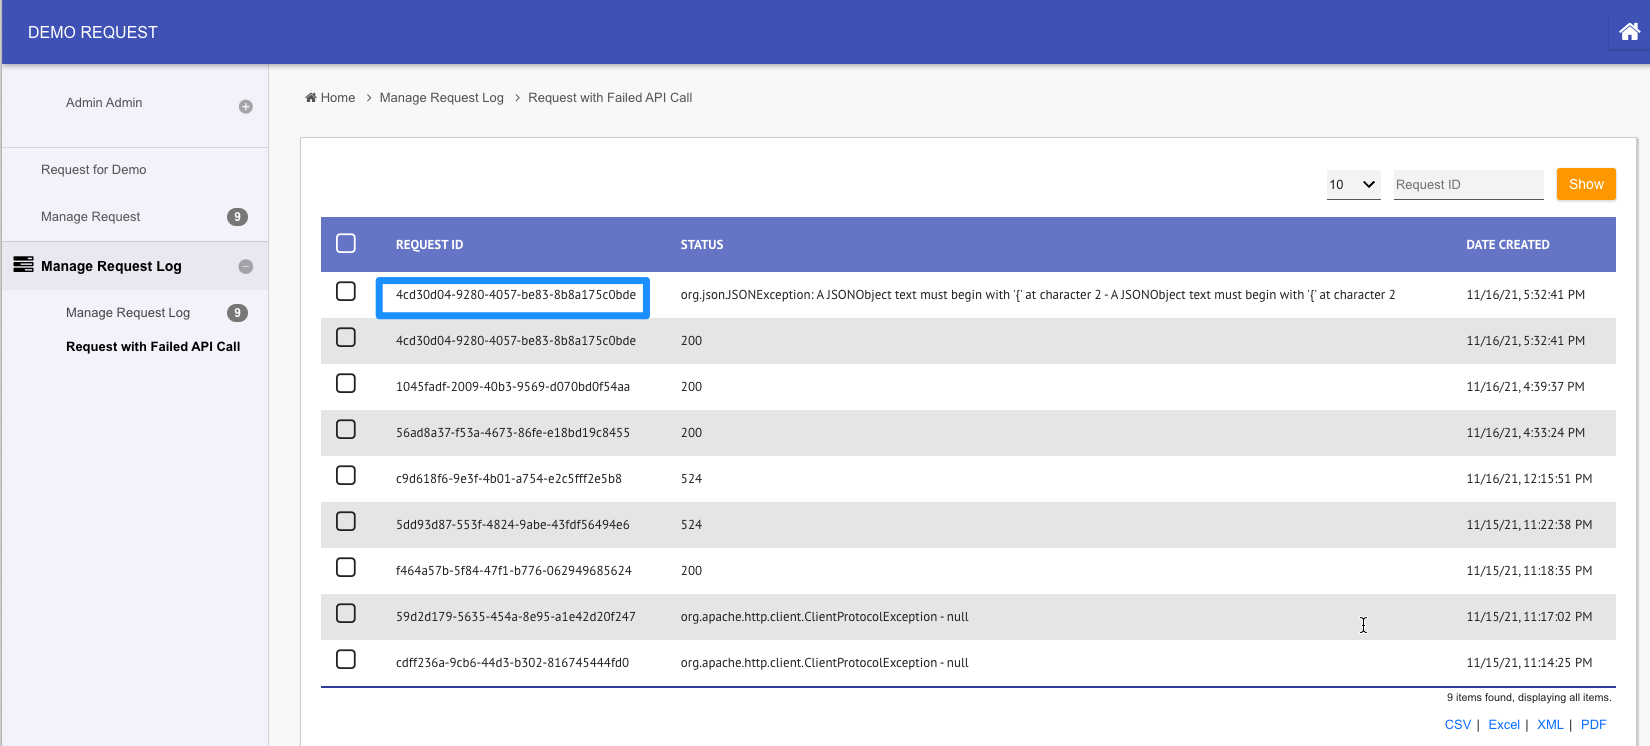Click the Manage Request Log server icon
Image resolution: width=1650 pixels, height=746 pixels.
click(23, 265)
